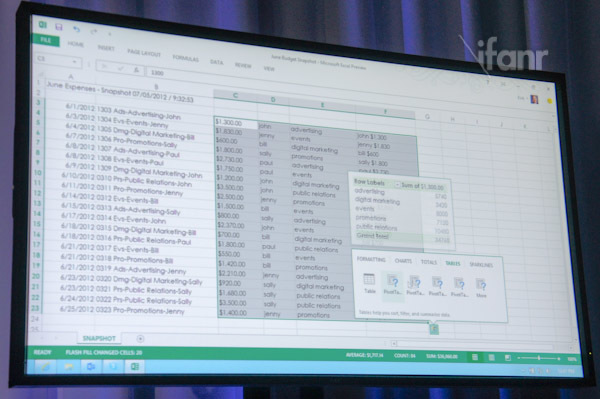Switch to the CHARTS tab in Quick Analysis
600x399 pixels.
click(x=403, y=261)
